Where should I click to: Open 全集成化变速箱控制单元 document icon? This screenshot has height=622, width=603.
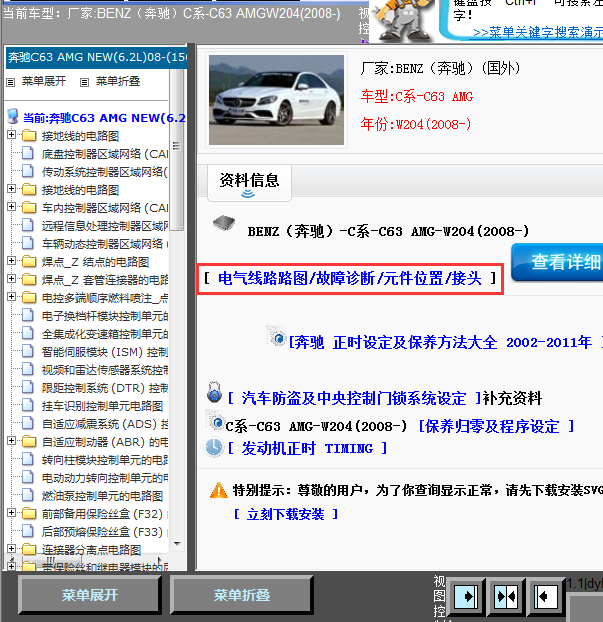pyautogui.click(x=28, y=333)
